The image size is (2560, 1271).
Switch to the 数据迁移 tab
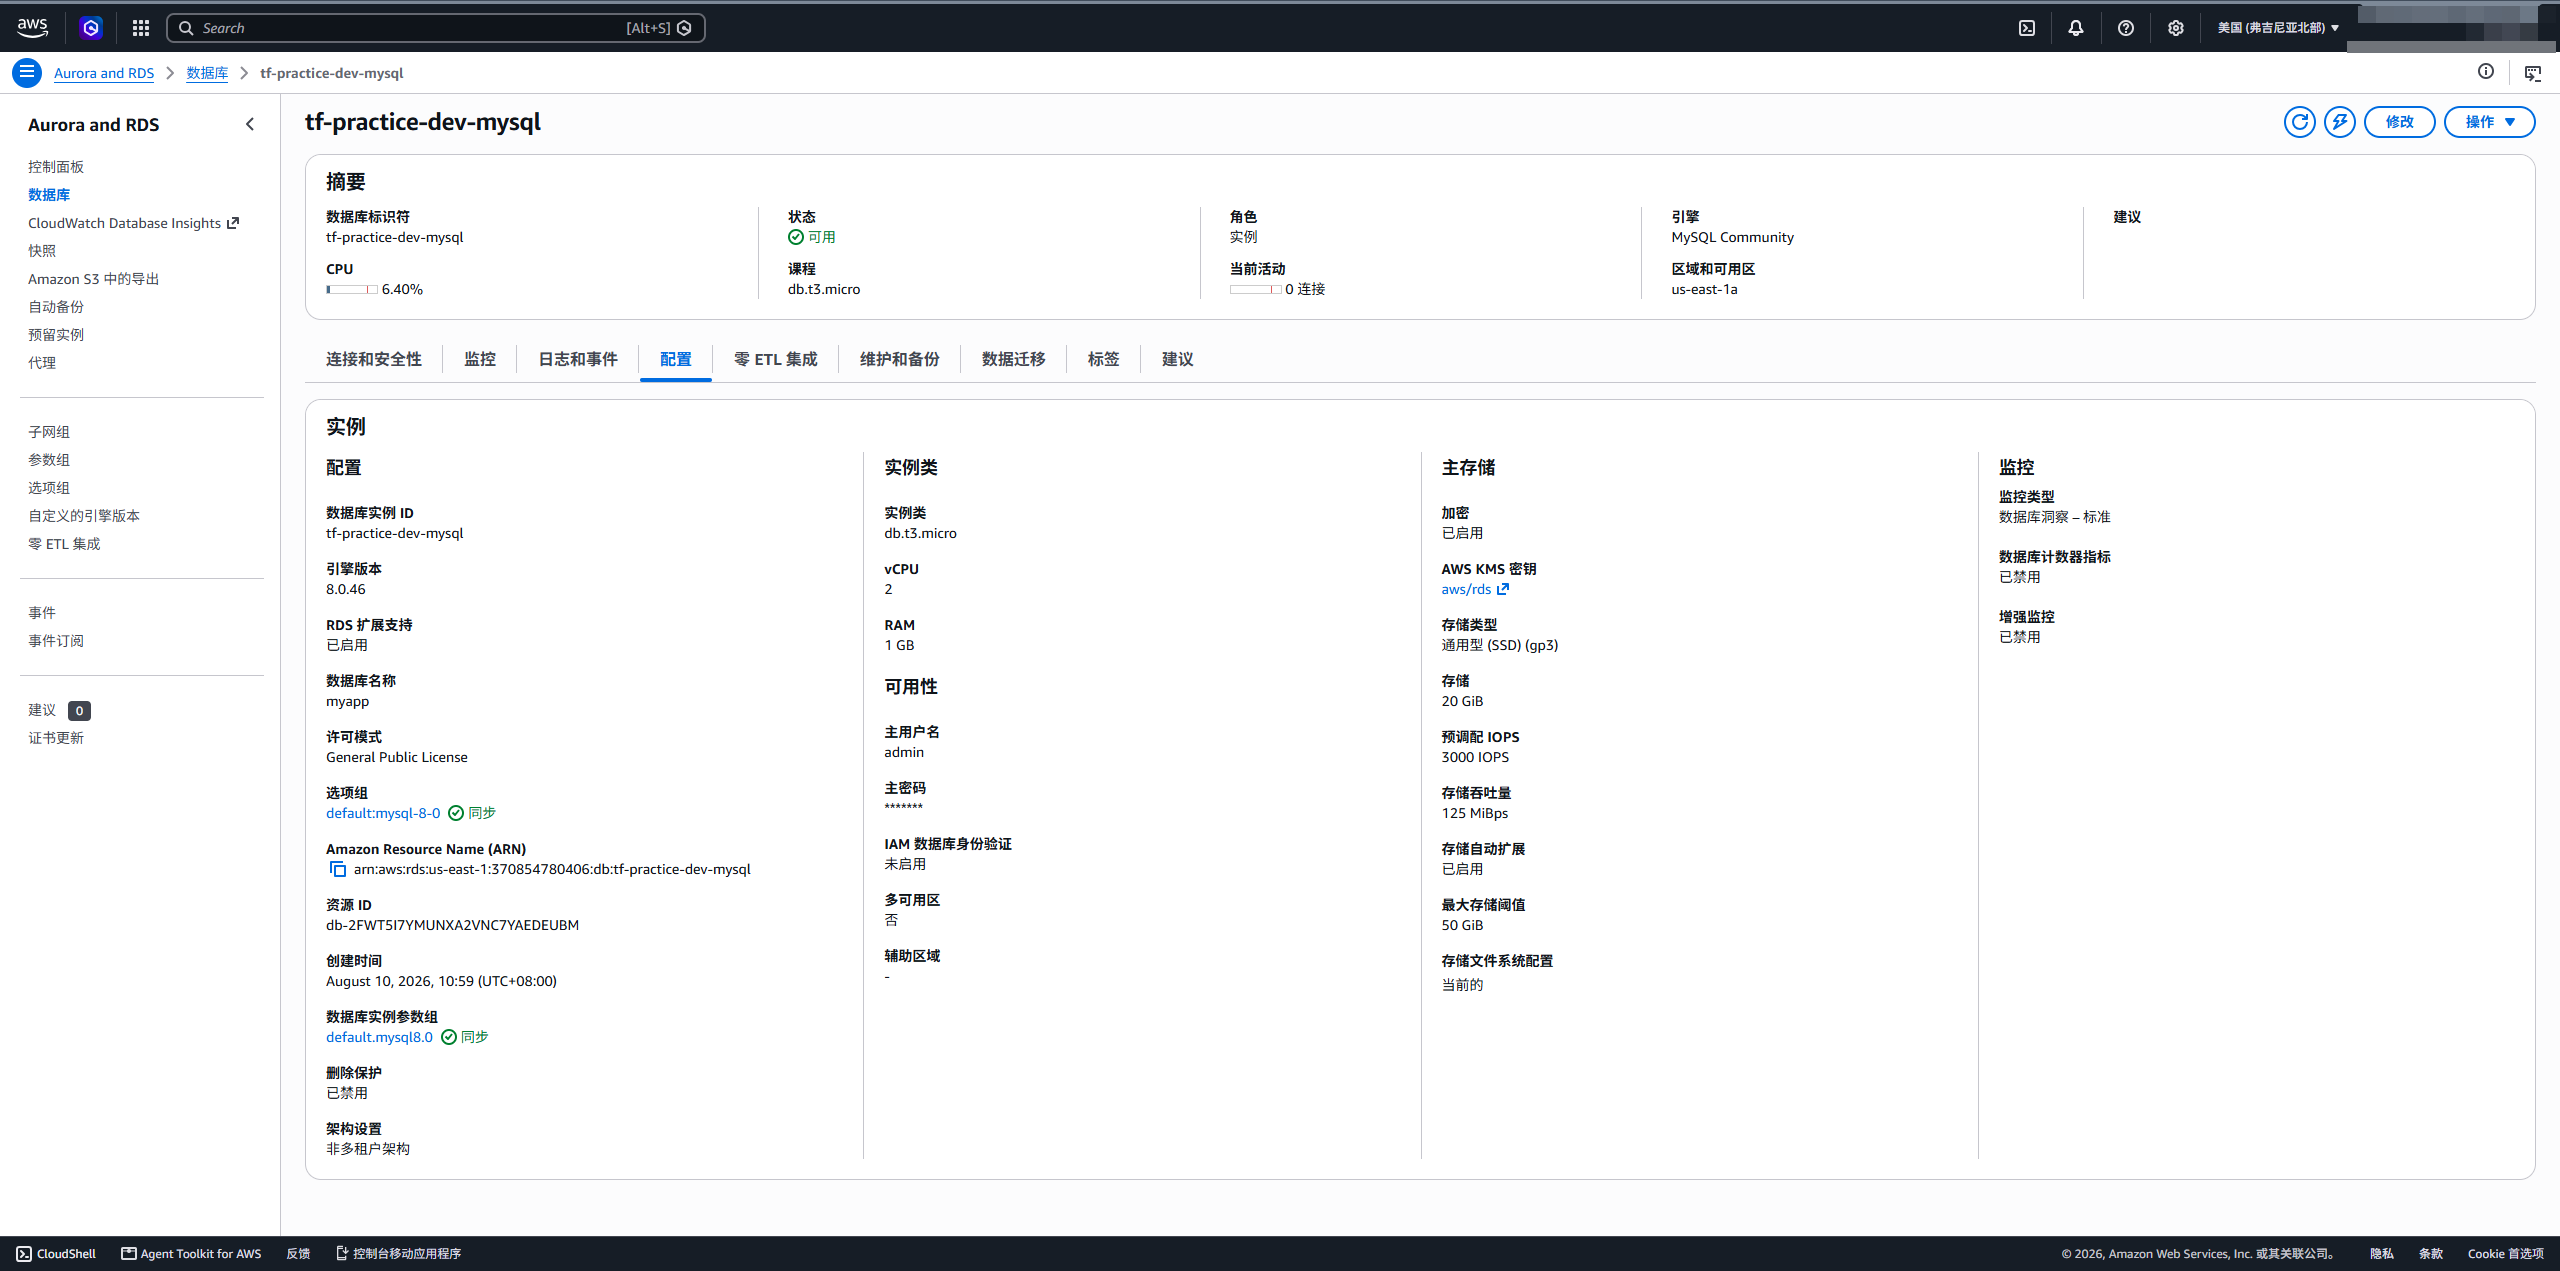pyautogui.click(x=1014, y=359)
